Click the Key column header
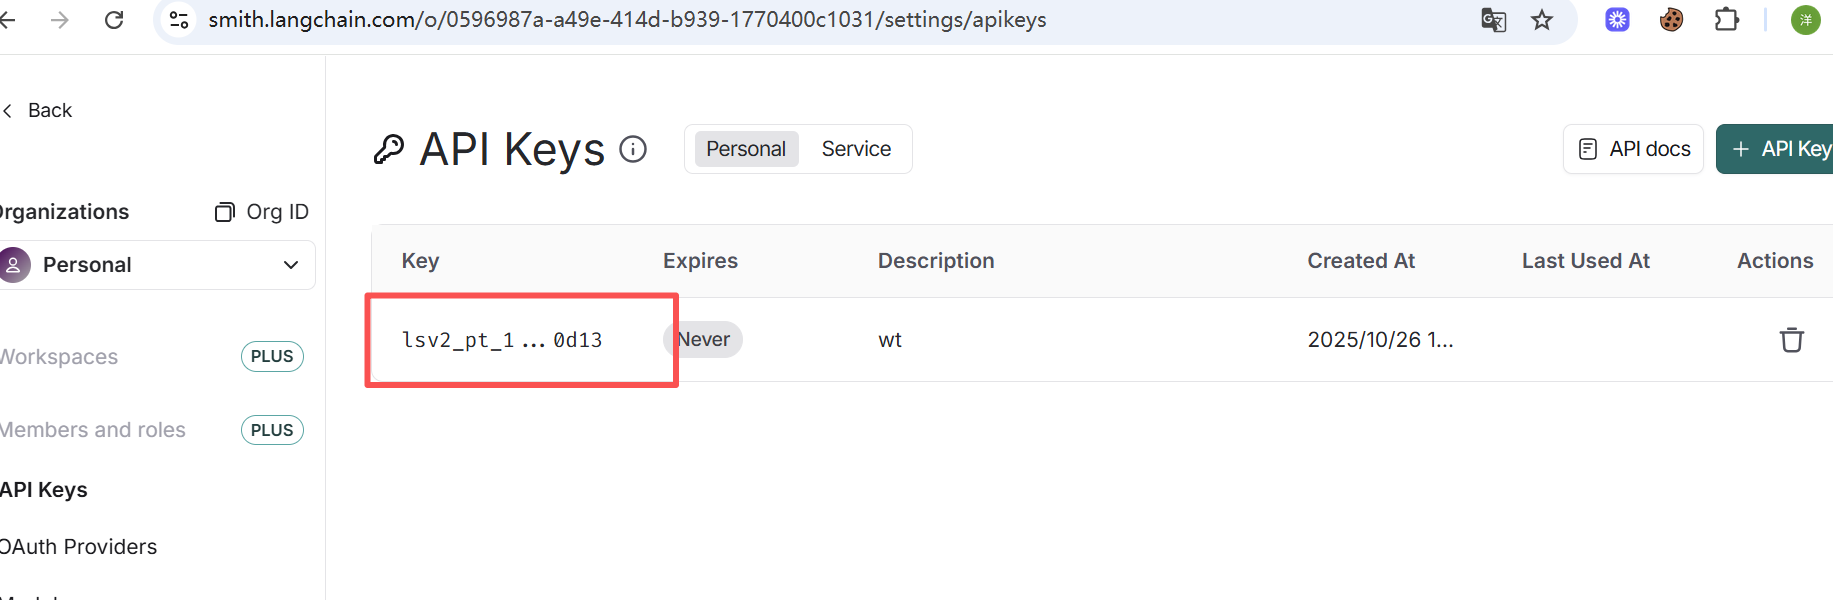This screenshot has width=1833, height=600. click(x=420, y=261)
